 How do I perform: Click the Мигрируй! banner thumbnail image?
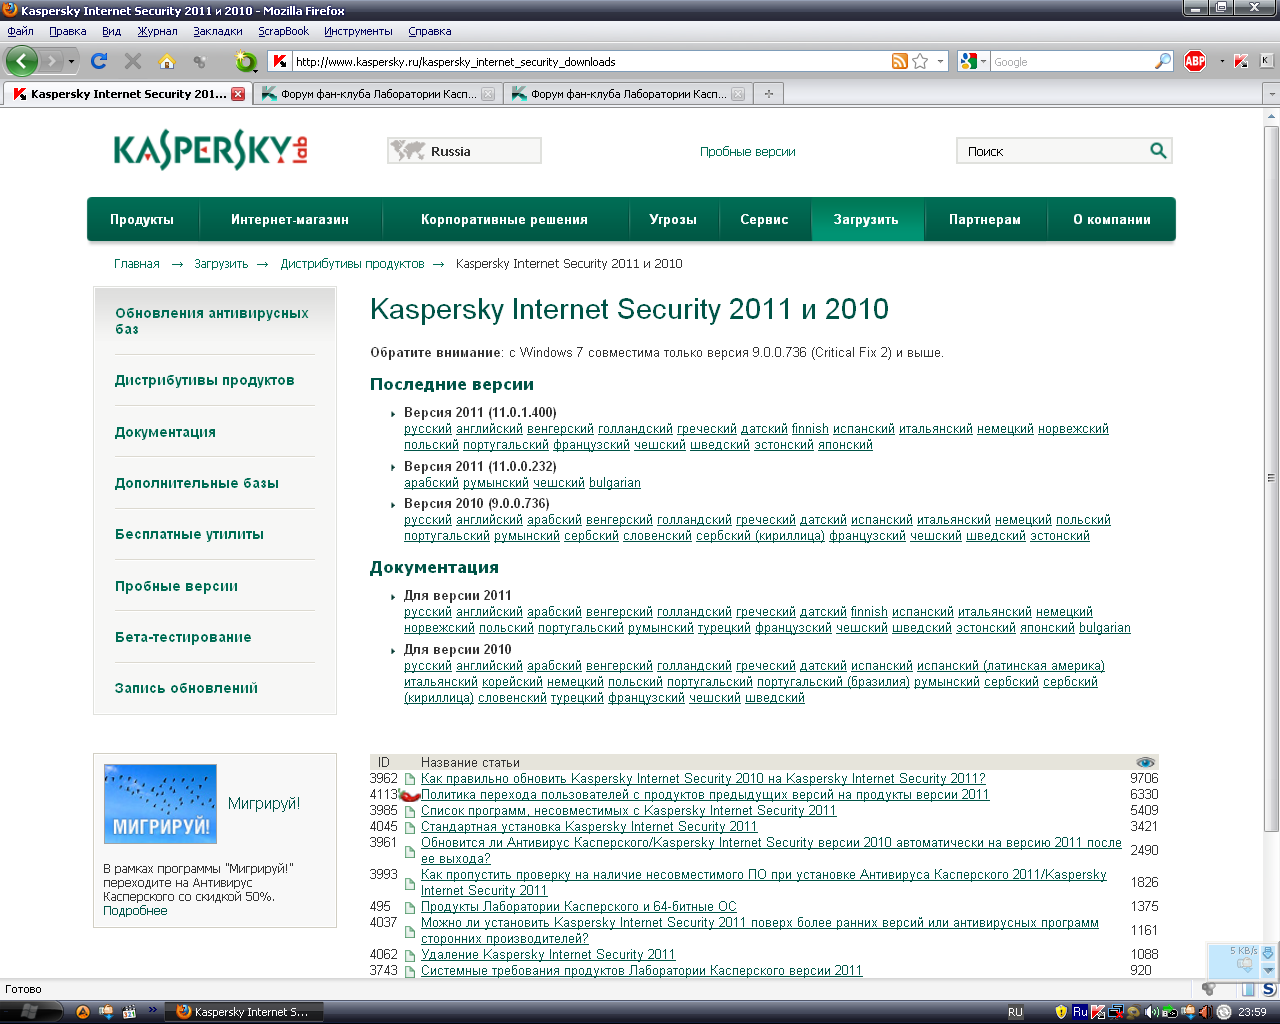(160, 805)
